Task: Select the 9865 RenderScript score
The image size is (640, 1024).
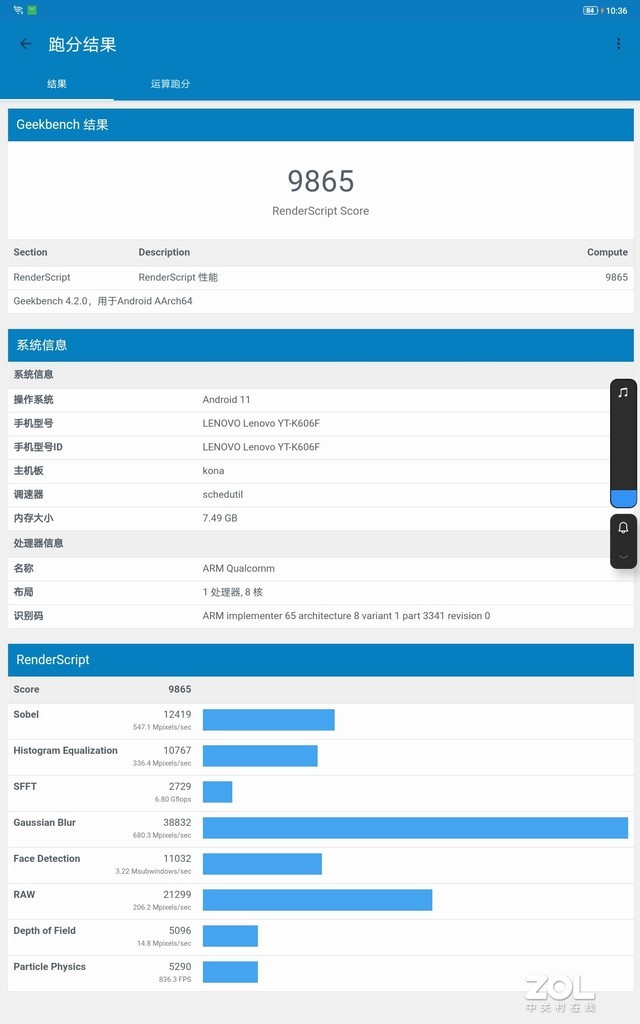Action: pyautogui.click(x=321, y=182)
